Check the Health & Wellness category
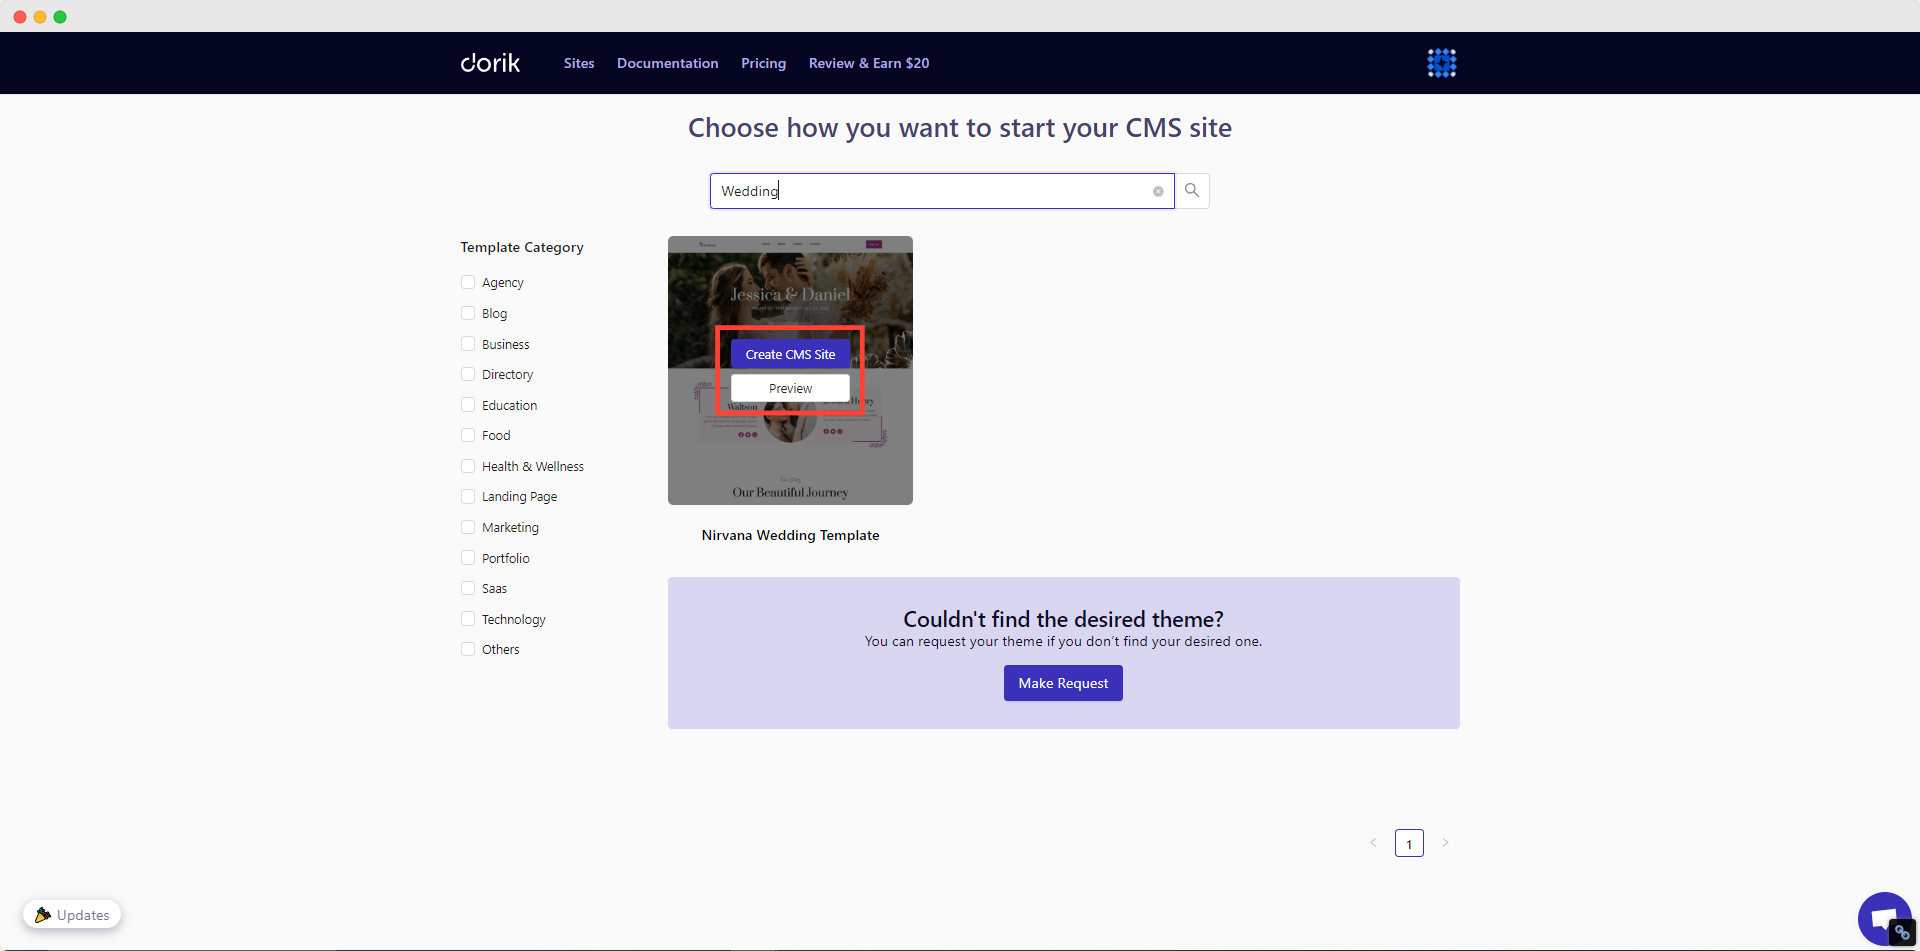 coord(468,466)
